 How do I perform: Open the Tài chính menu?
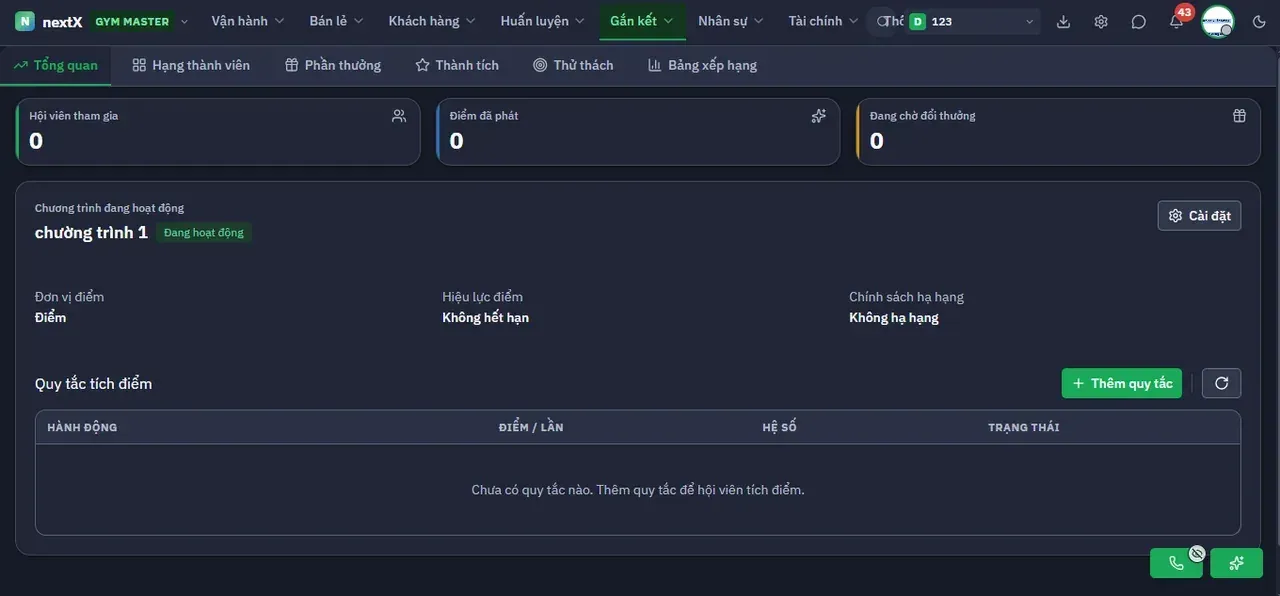click(x=823, y=21)
